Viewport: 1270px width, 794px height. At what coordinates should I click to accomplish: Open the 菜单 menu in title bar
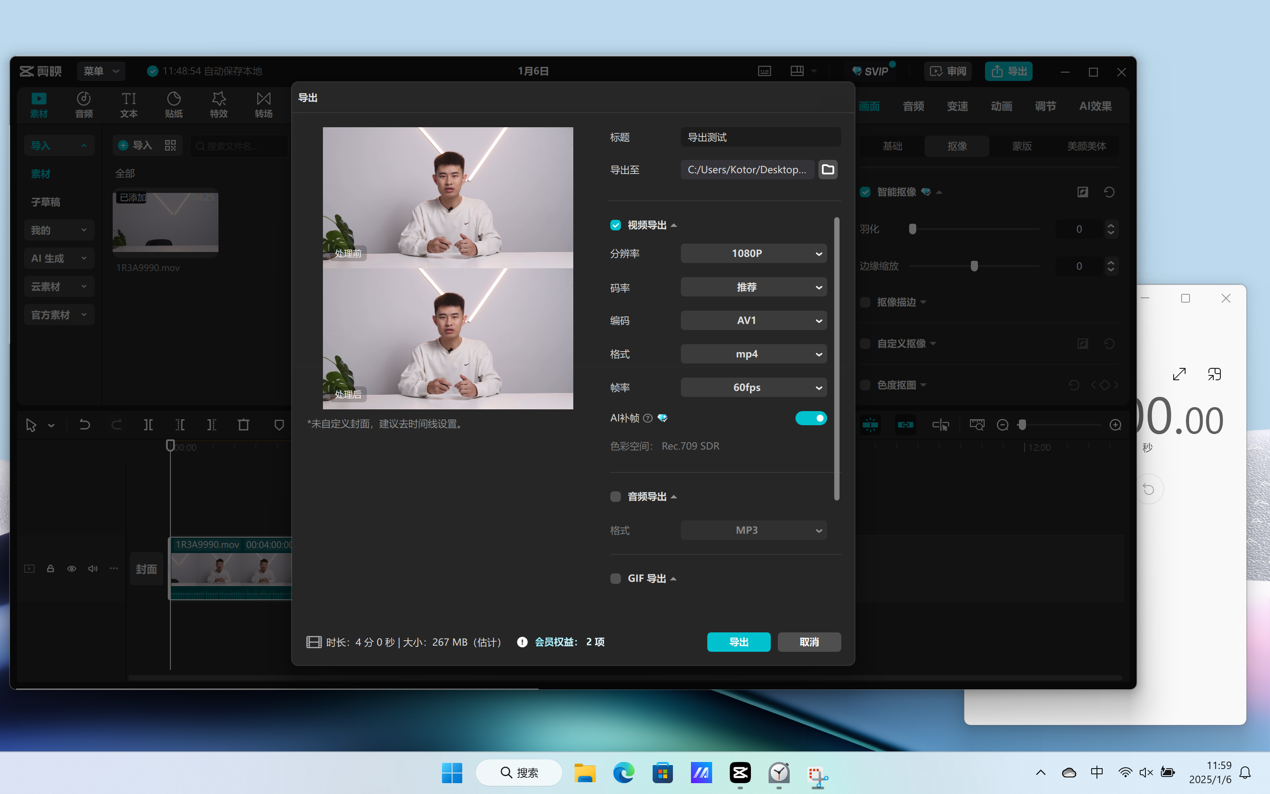pyautogui.click(x=100, y=71)
